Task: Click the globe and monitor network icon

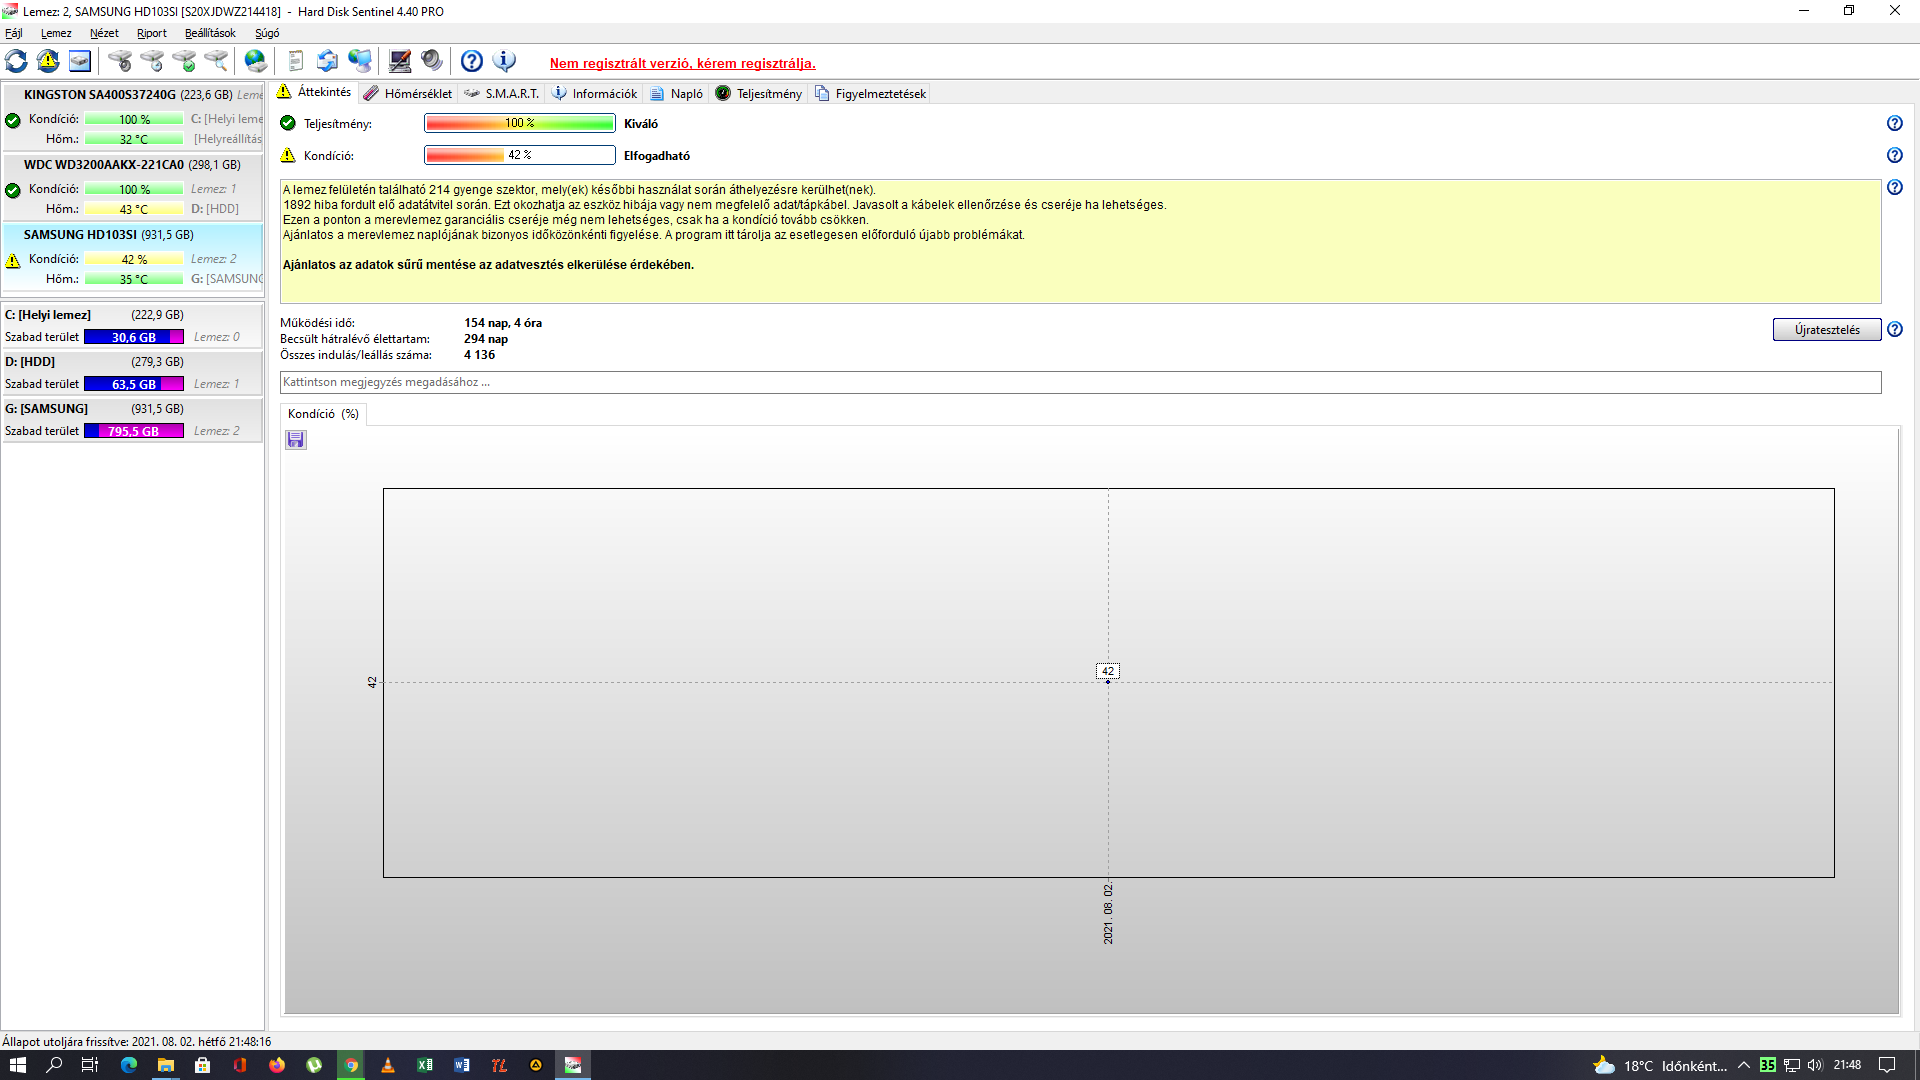Action: [360, 62]
